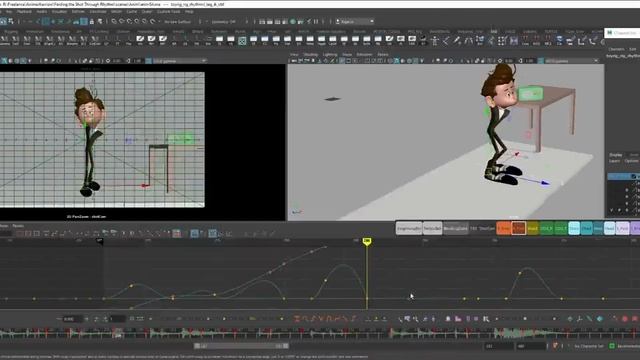Click the green square icon in the bottom status bar

[612, 346]
